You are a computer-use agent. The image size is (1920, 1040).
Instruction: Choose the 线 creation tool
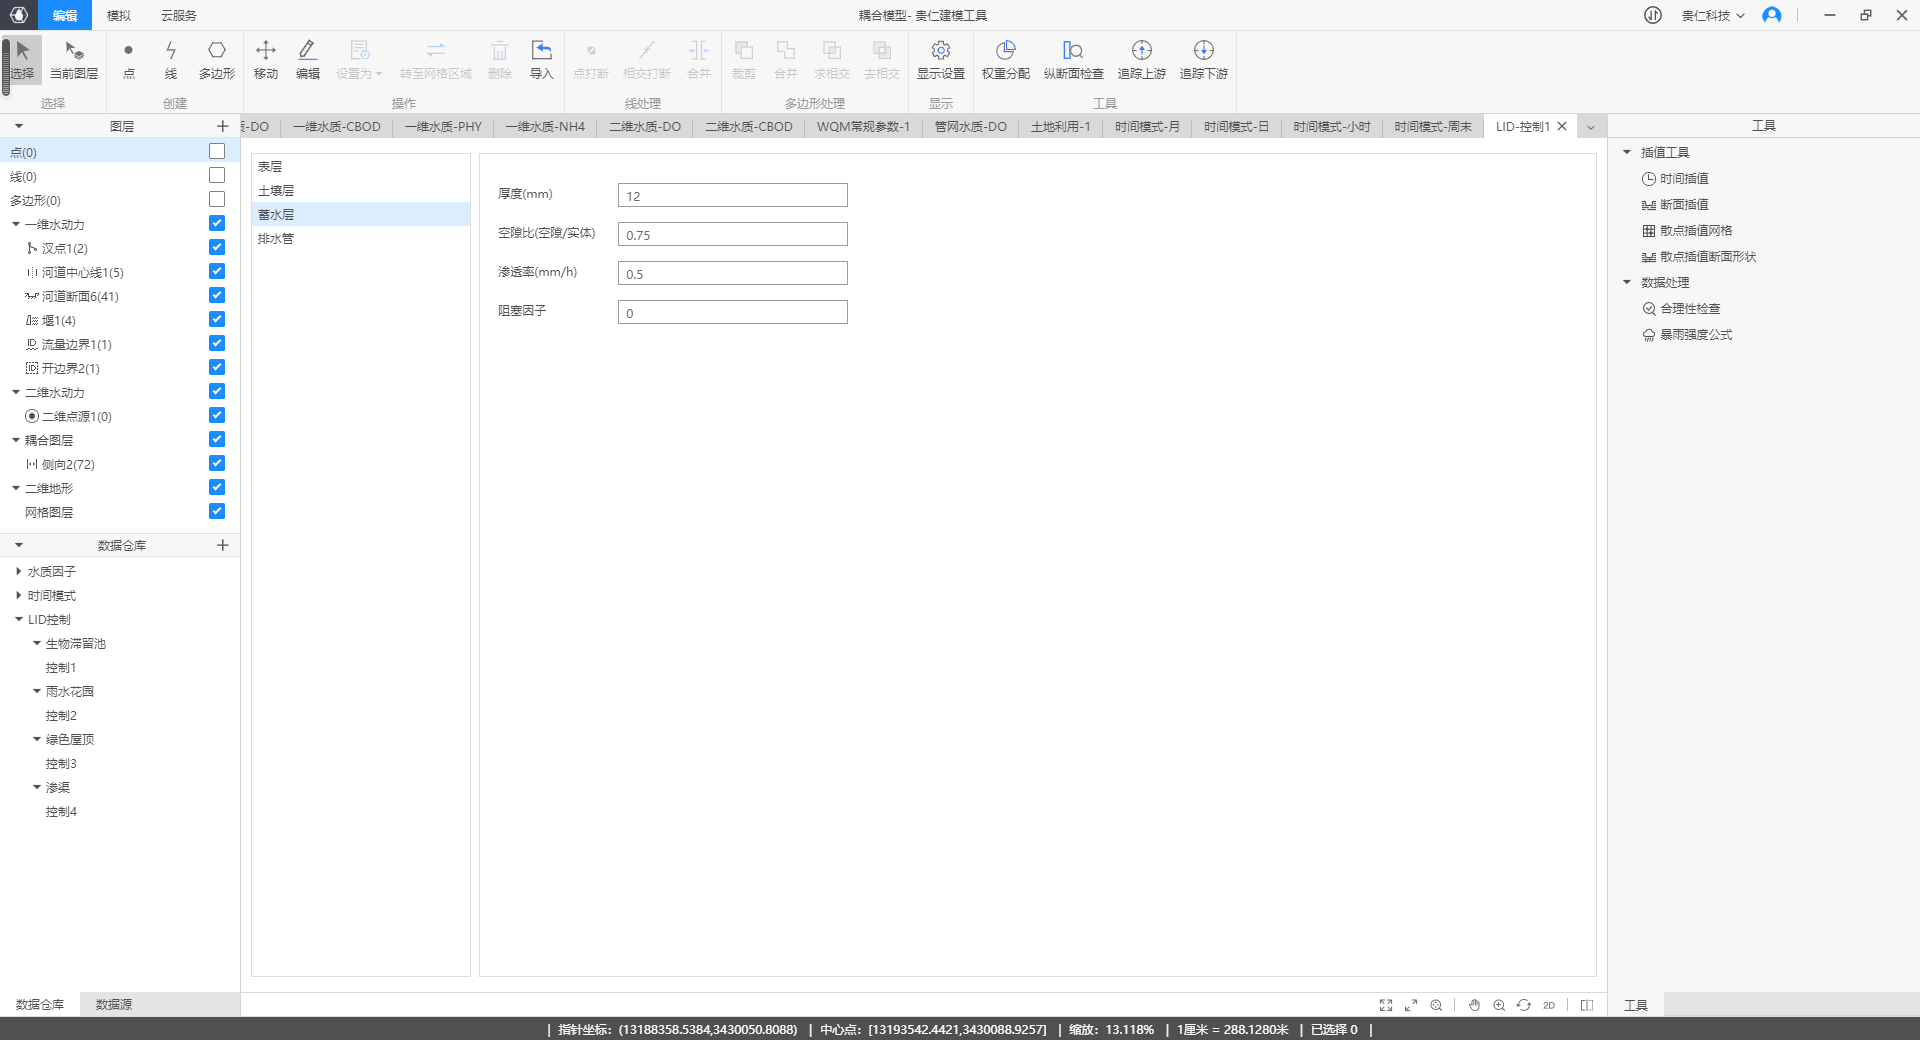click(171, 60)
